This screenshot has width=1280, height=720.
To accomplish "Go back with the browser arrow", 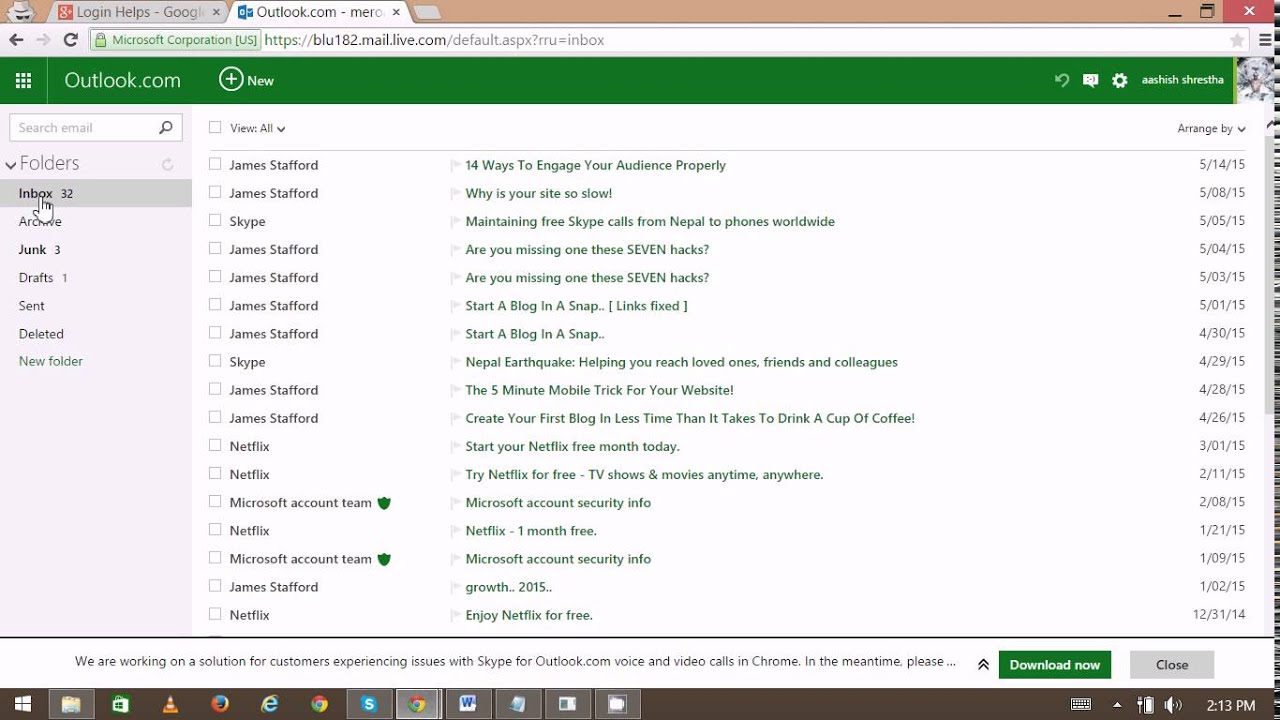I will (16, 40).
